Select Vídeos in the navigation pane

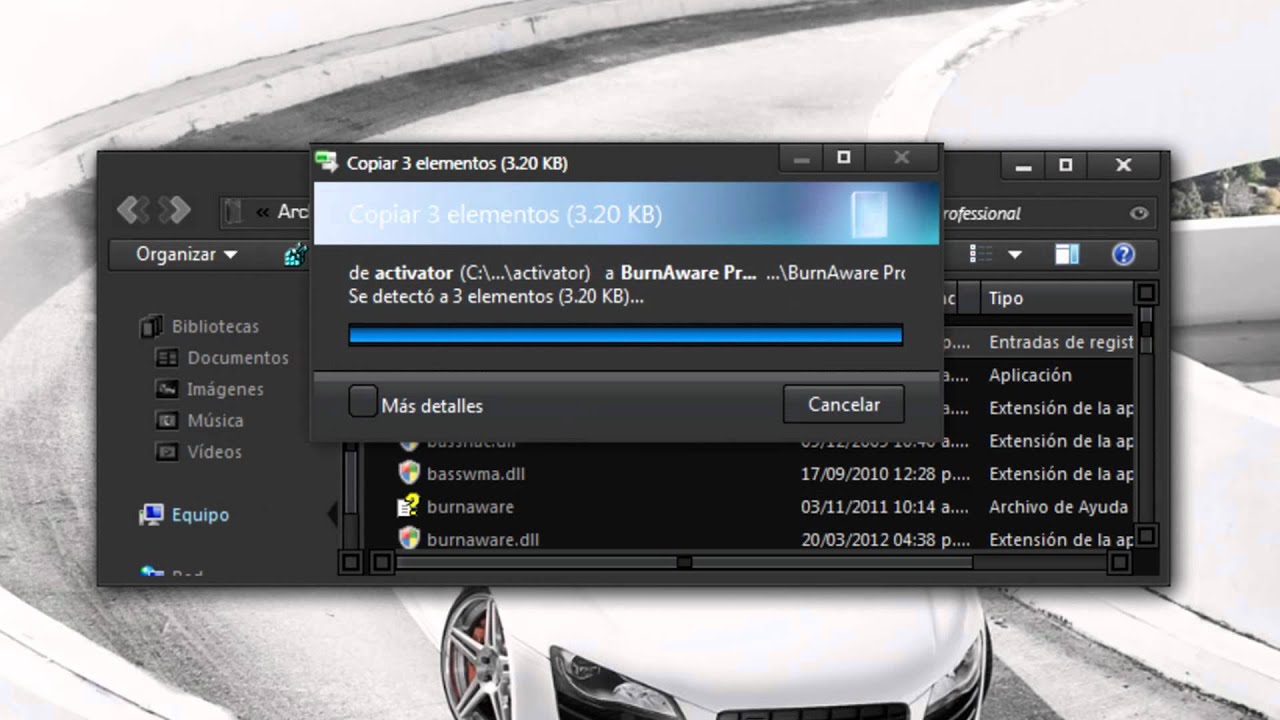[x=214, y=452]
